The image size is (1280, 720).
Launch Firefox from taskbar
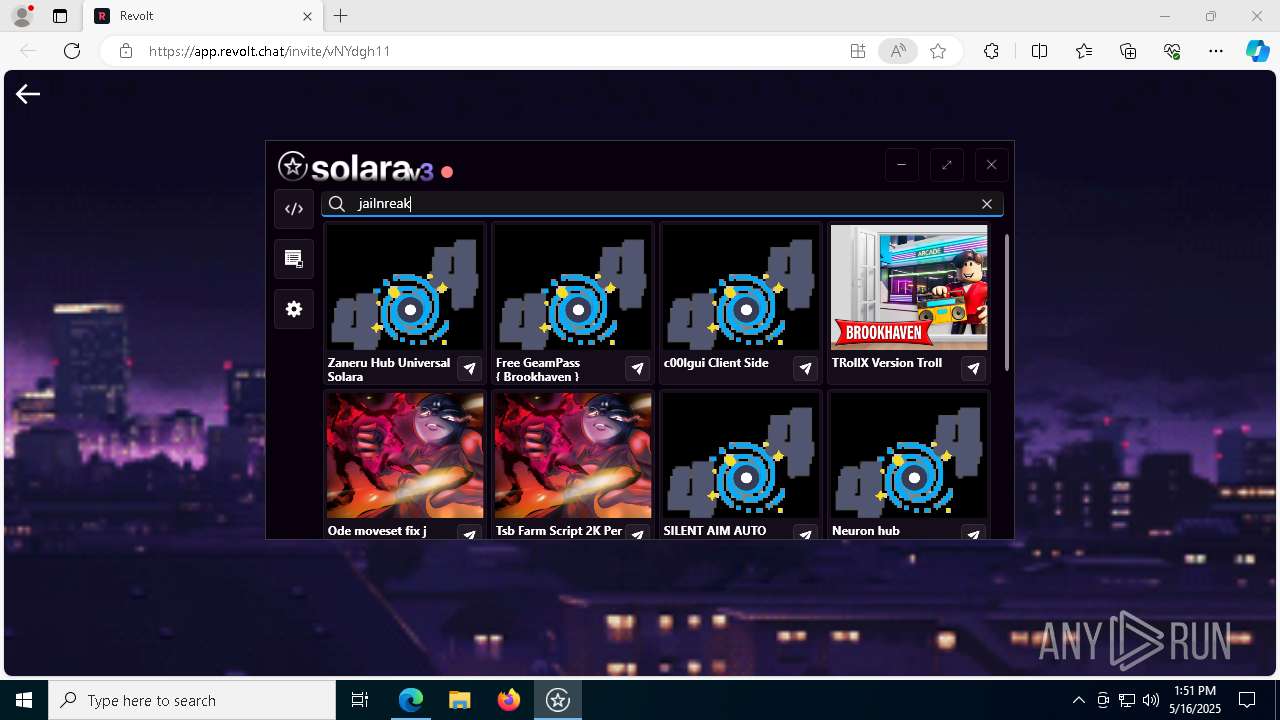click(509, 700)
